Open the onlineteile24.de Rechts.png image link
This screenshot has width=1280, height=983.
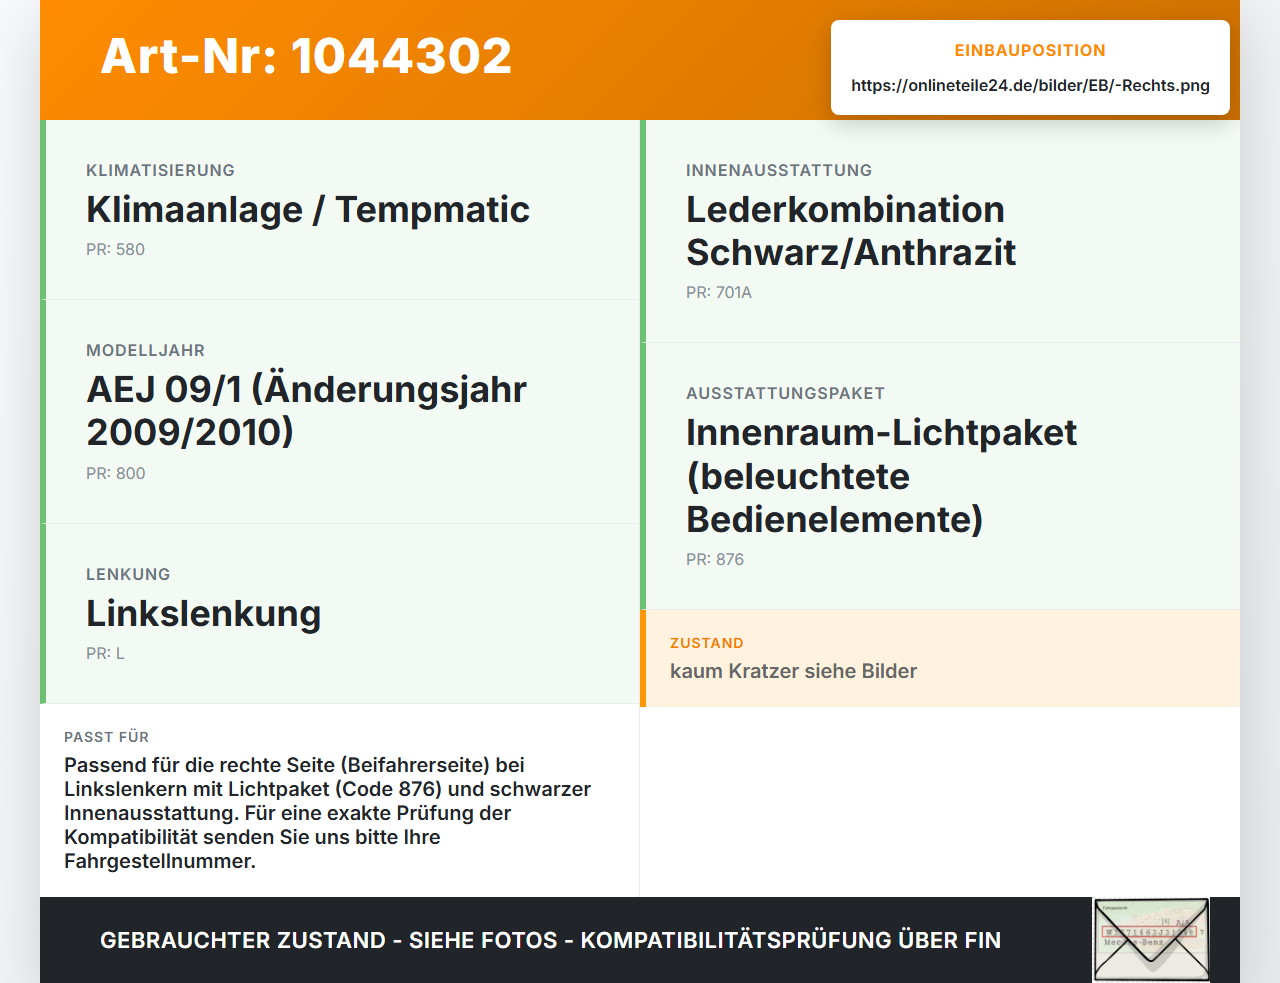[x=1030, y=86]
